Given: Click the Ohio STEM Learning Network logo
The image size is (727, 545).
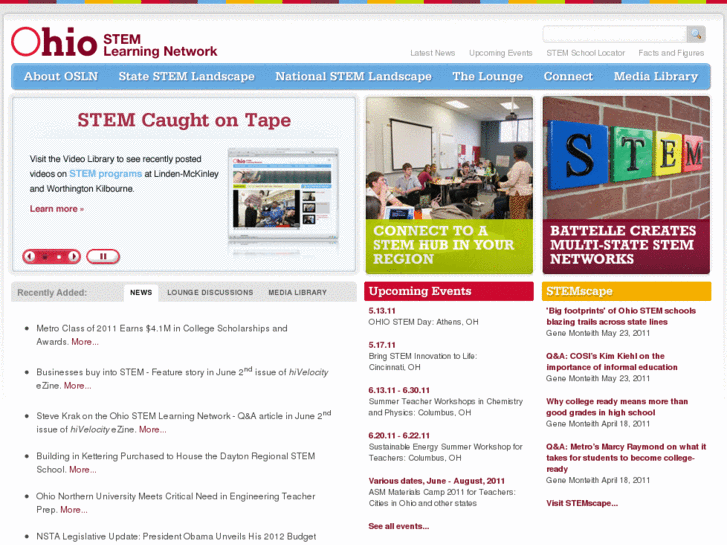Looking at the screenshot, I should pyautogui.click(x=114, y=42).
